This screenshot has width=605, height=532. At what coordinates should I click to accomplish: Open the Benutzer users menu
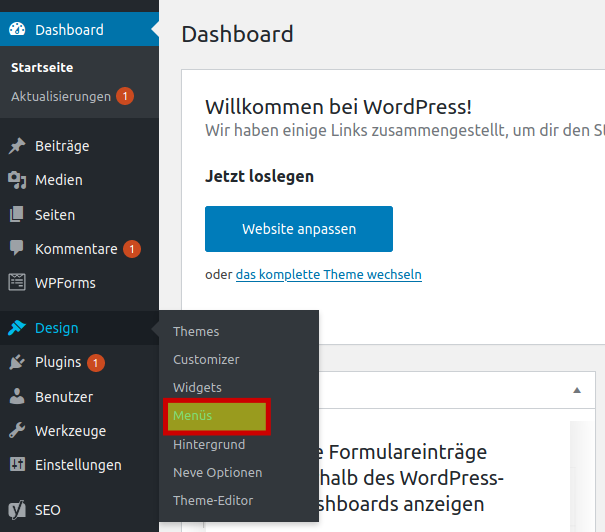(x=79, y=397)
